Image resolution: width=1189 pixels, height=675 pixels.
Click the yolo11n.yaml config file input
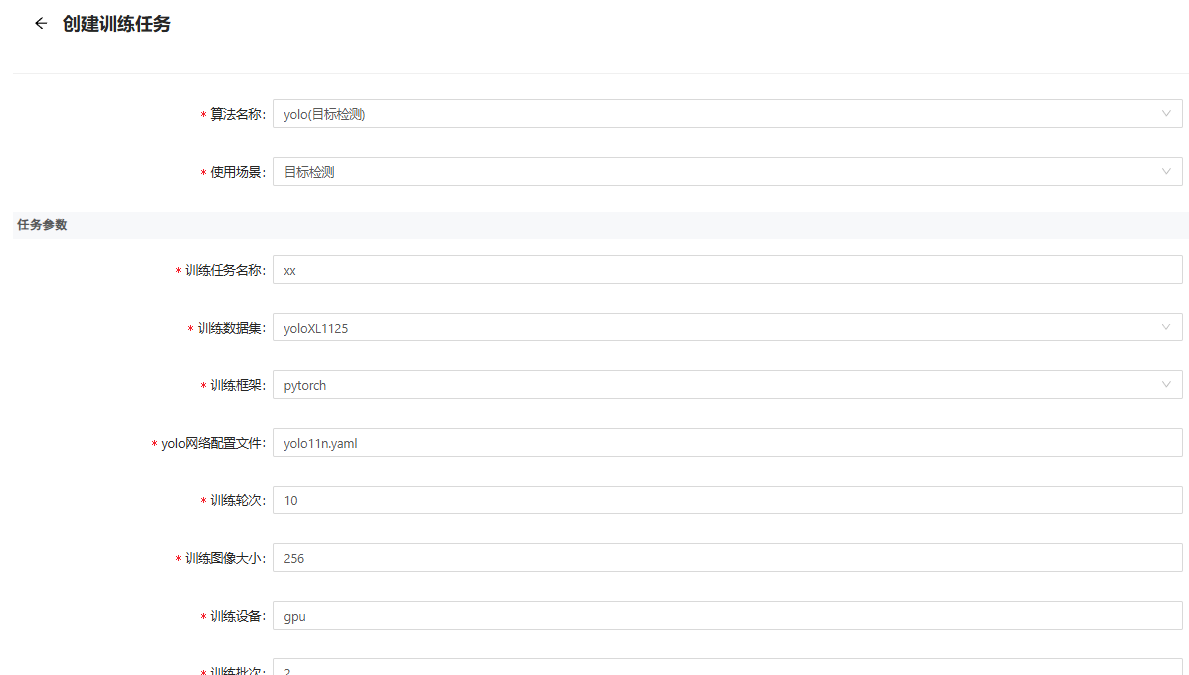click(x=727, y=443)
